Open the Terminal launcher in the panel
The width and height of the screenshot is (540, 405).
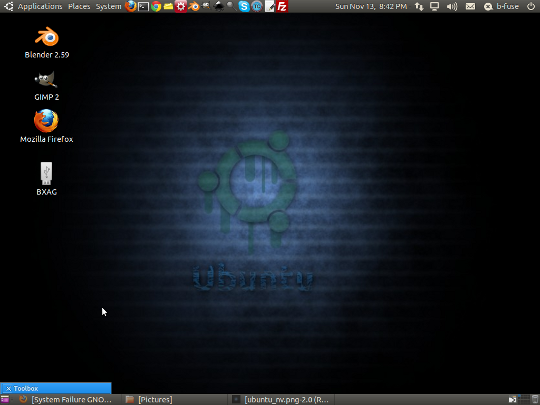tap(143, 6)
